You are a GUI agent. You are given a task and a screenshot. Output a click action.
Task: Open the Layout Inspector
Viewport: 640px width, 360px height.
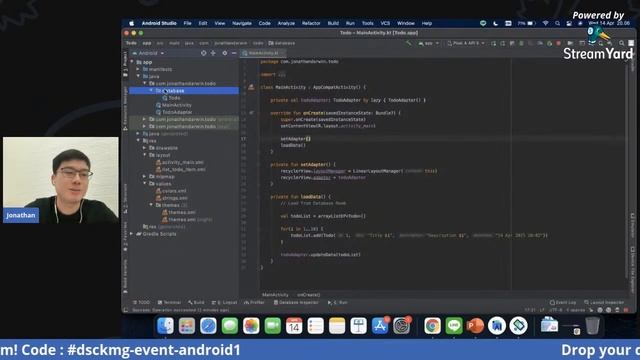click(604, 302)
